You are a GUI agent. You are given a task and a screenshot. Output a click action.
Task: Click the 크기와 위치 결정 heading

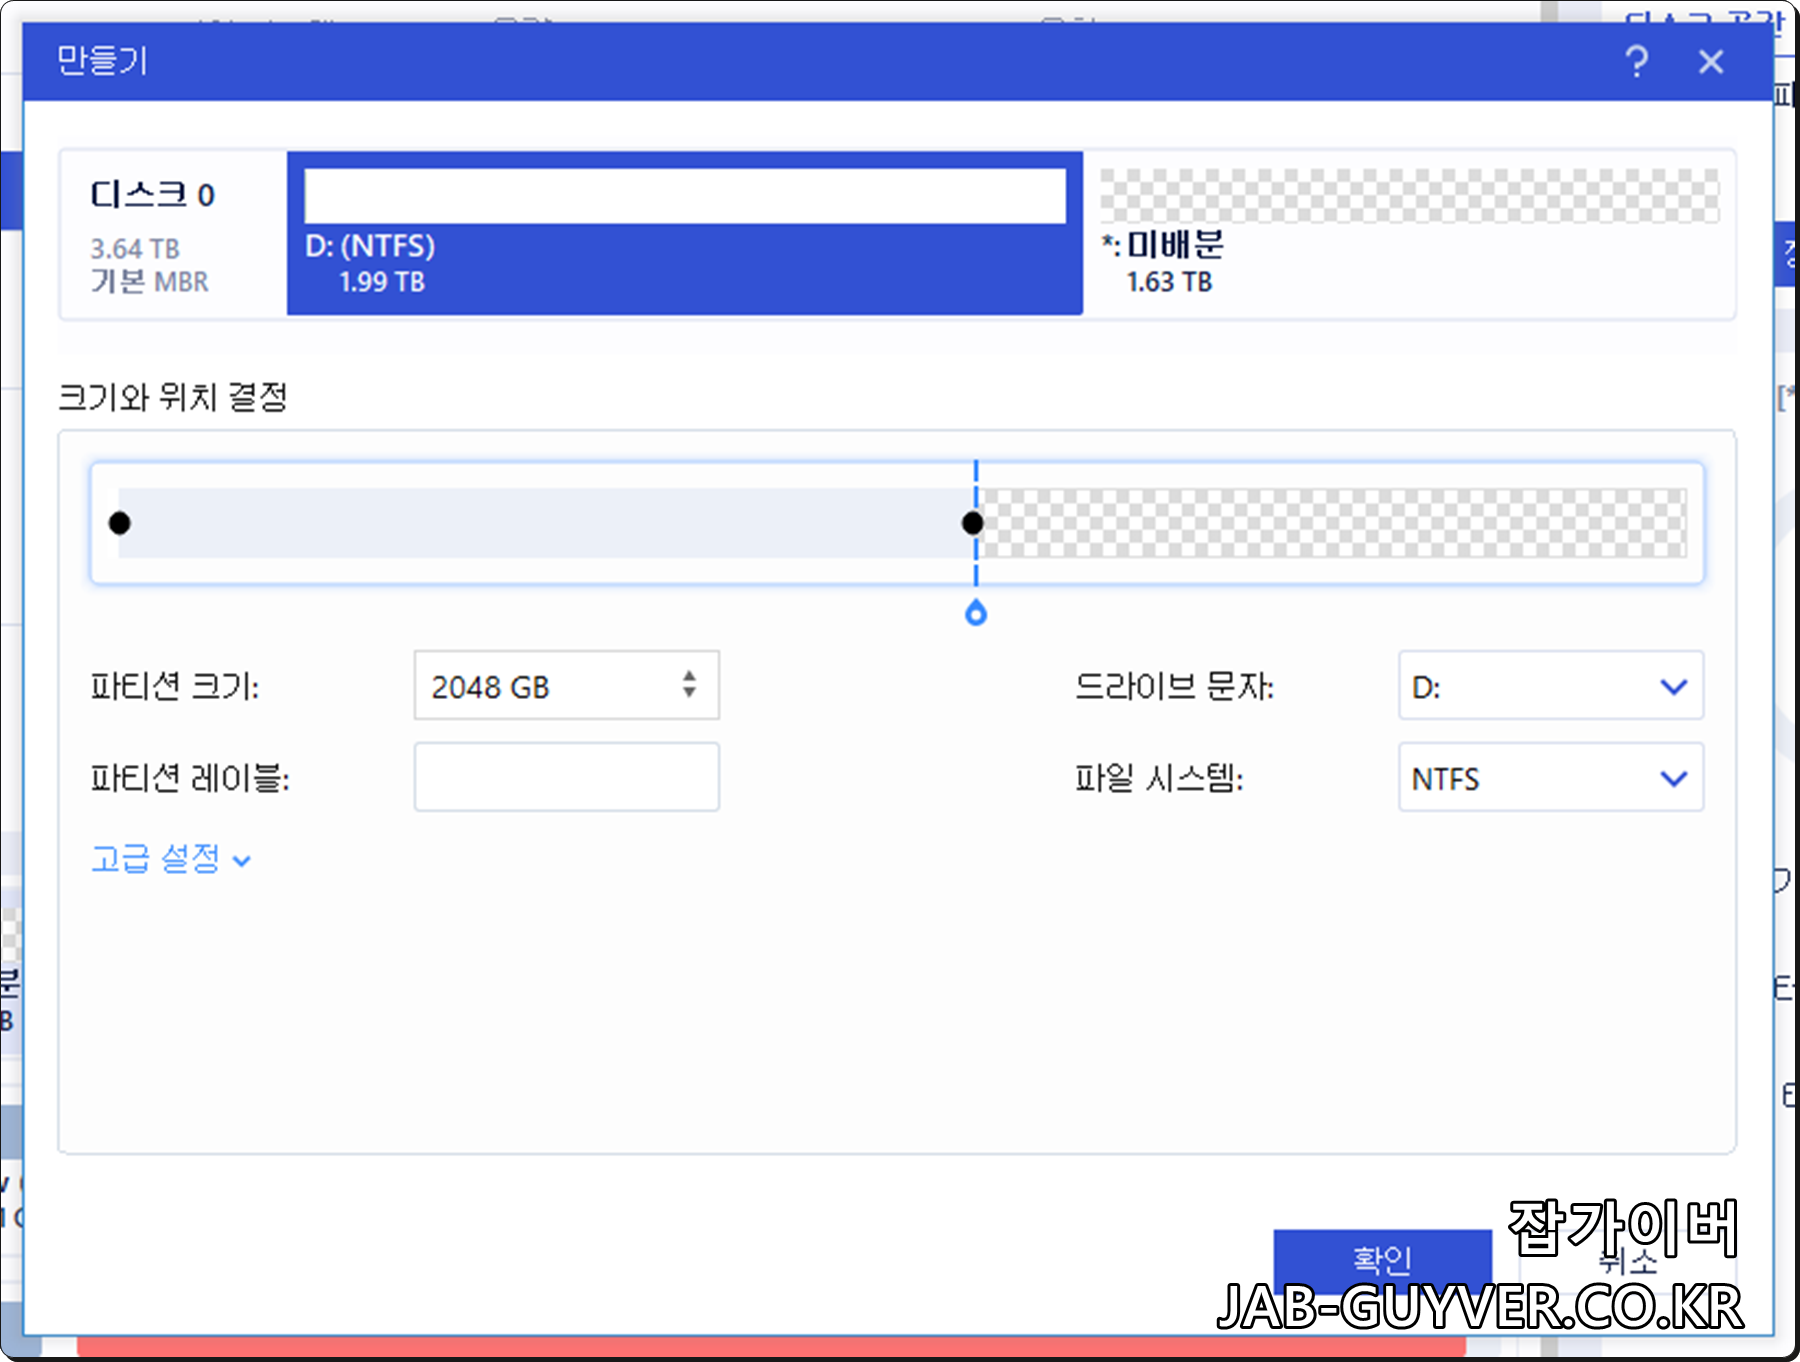(x=174, y=397)
